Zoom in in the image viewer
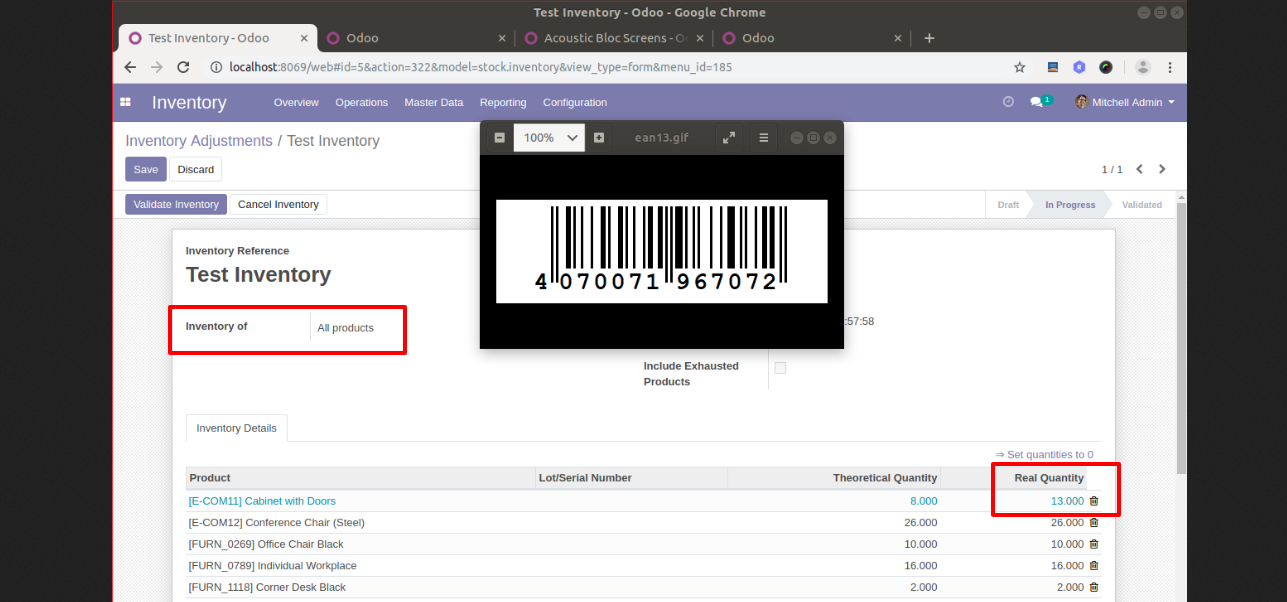The height and width of the screenshot is (602, 1287). 599,137
